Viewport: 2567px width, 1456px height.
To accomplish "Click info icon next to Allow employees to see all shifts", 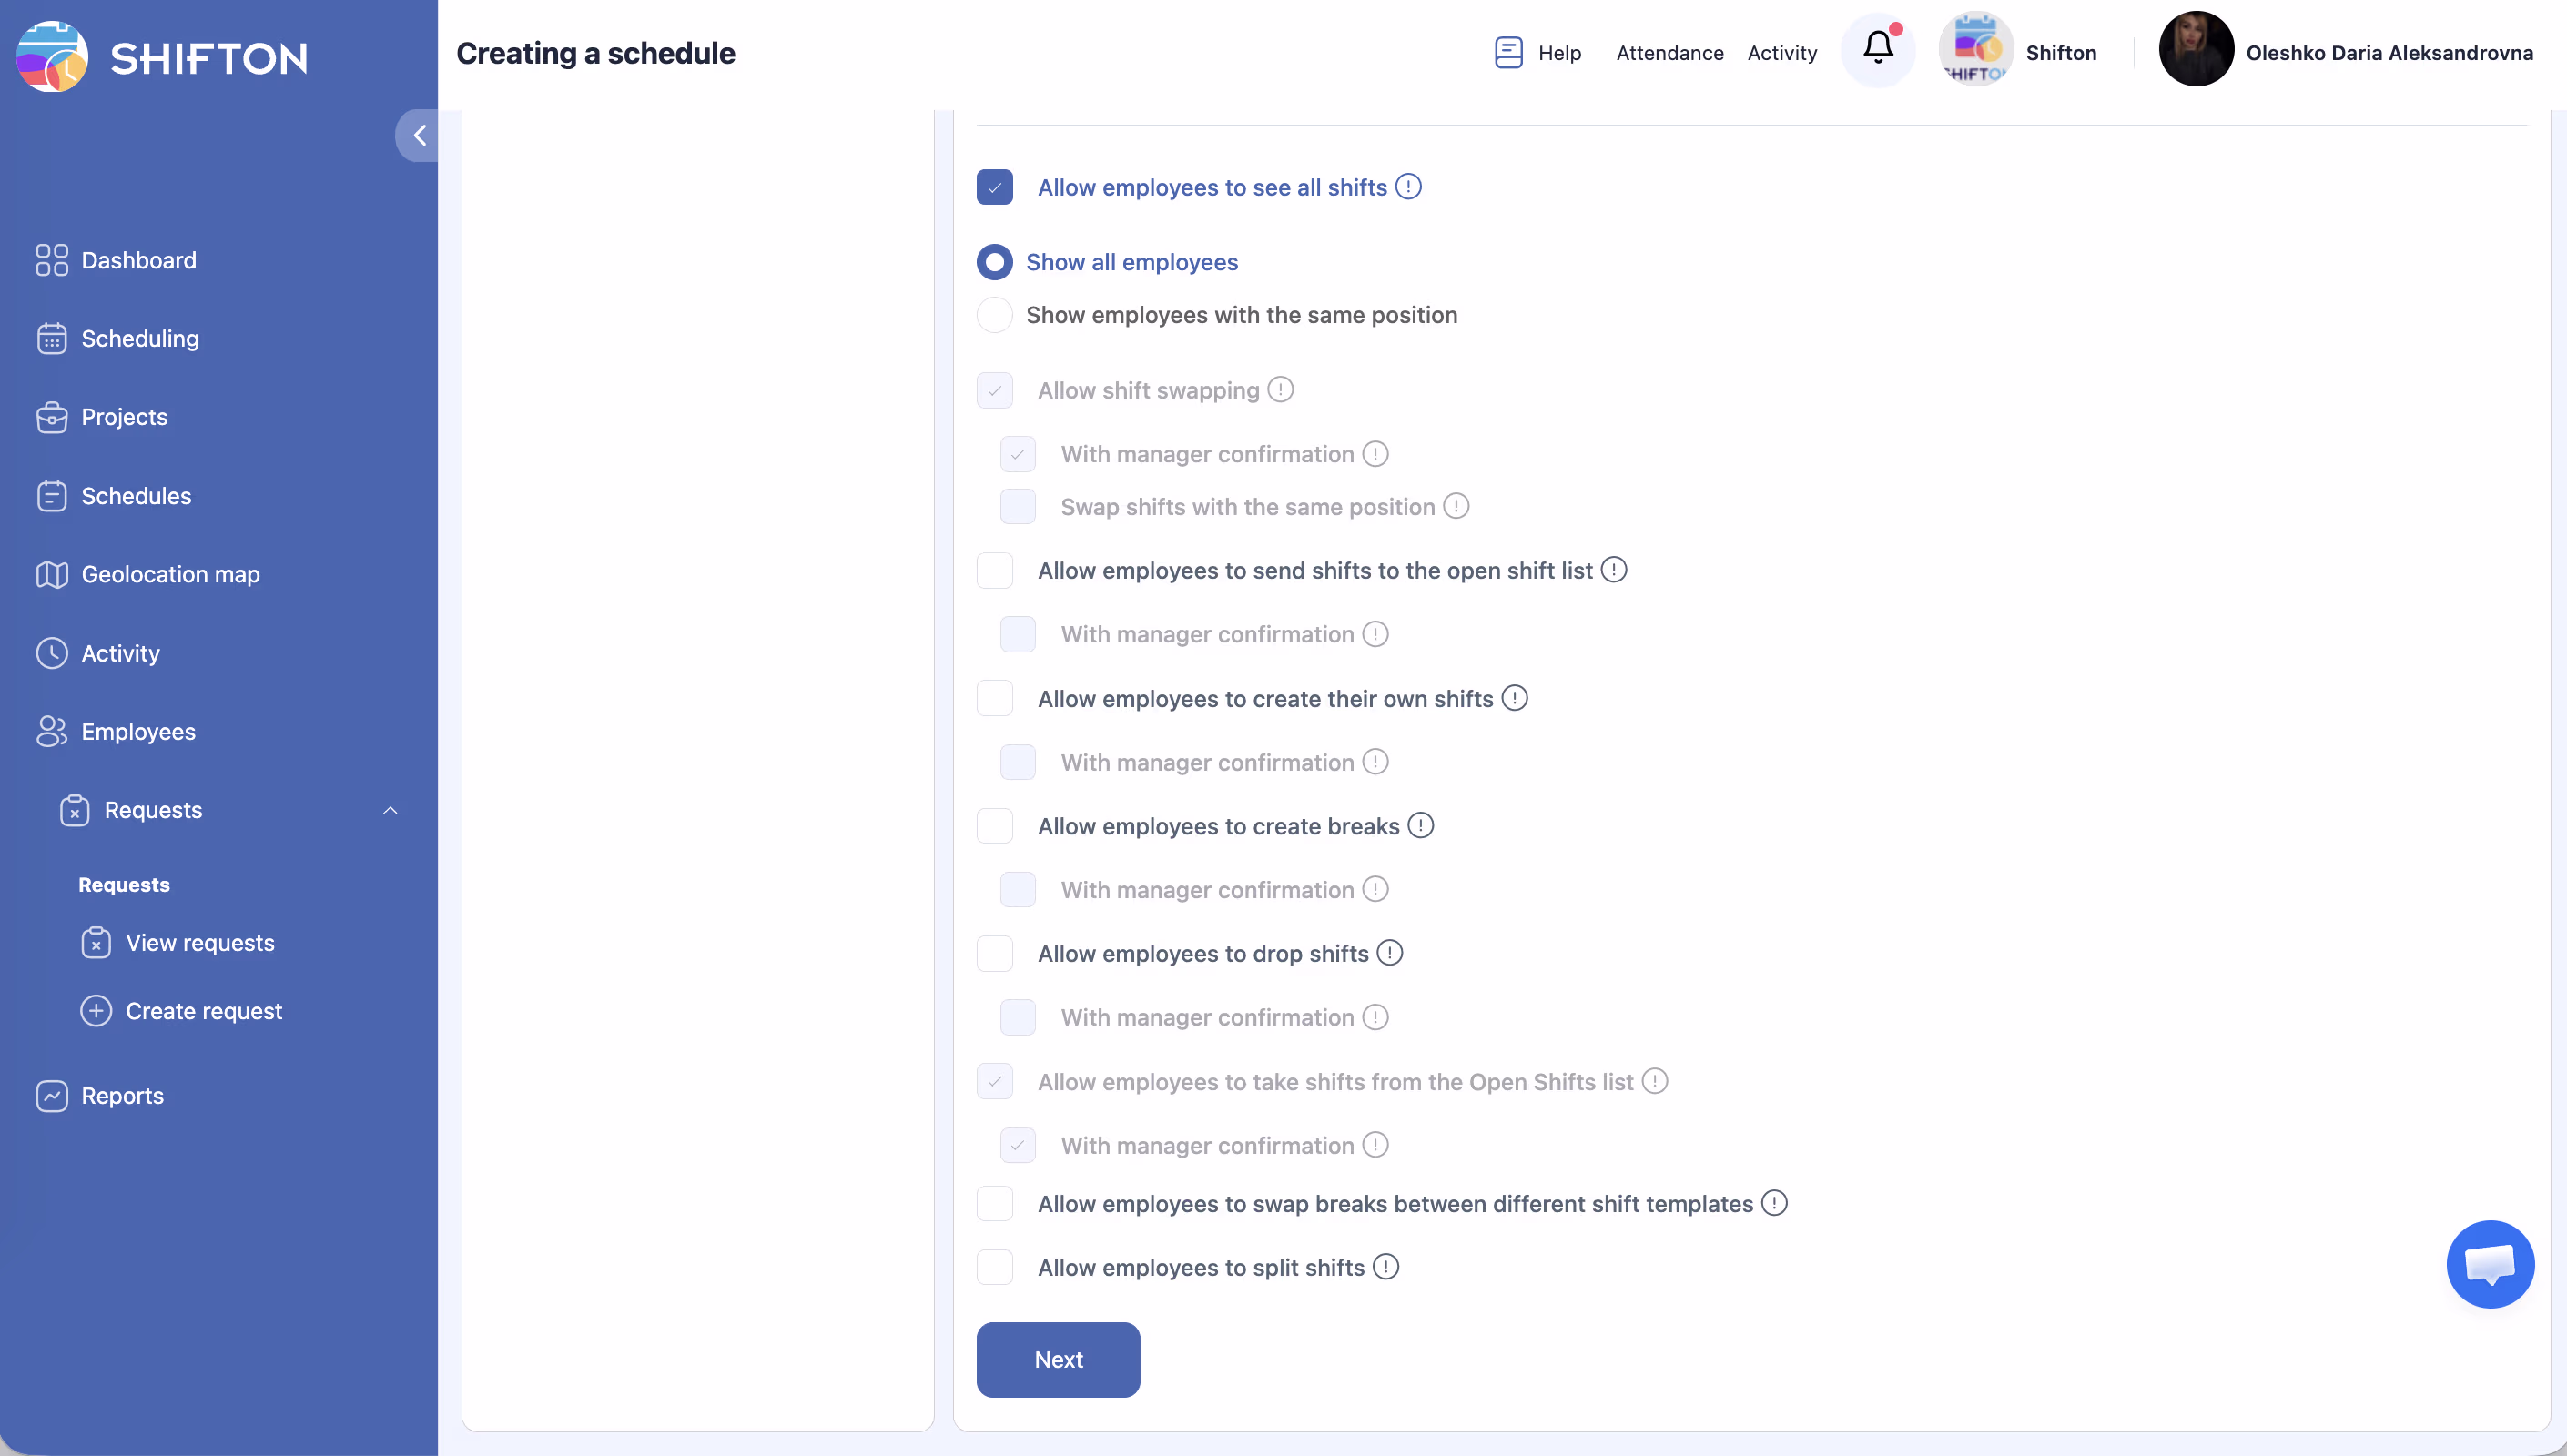I will (x=1408, y=187).
